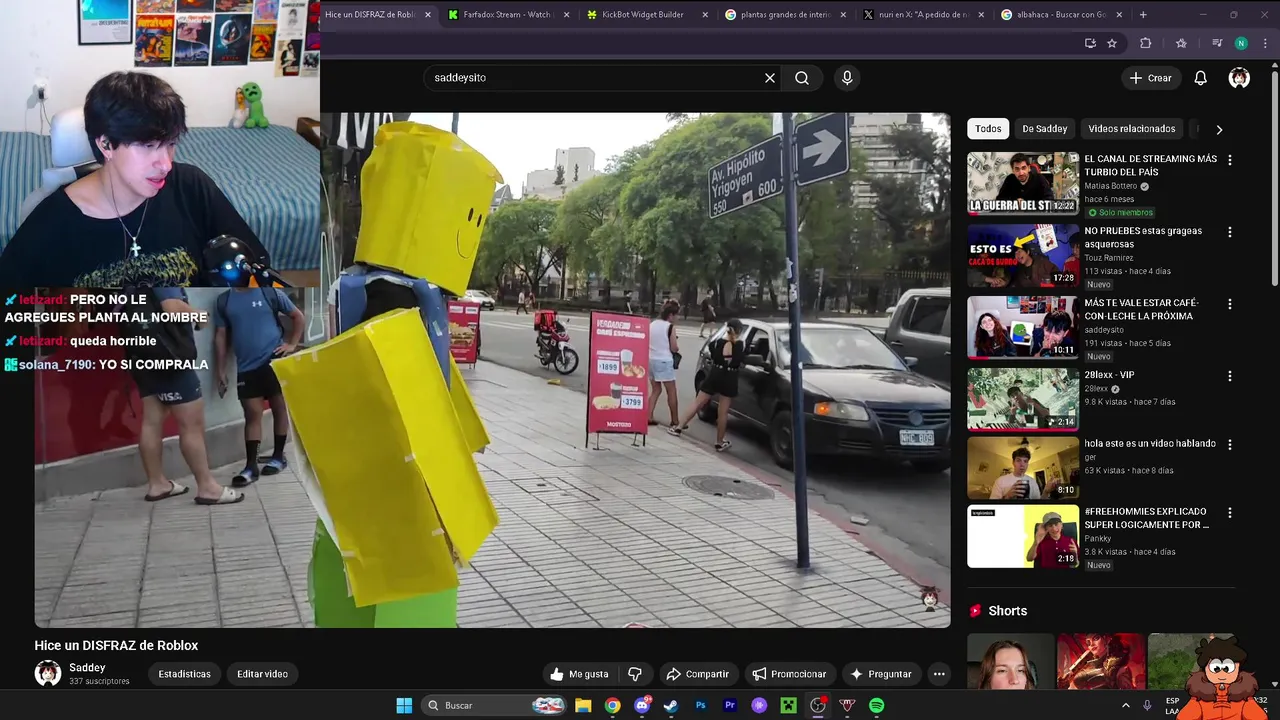Open MÁS TE VALE ESTAR CAFÉ-CON-LECHE video

coord(1023,328)
